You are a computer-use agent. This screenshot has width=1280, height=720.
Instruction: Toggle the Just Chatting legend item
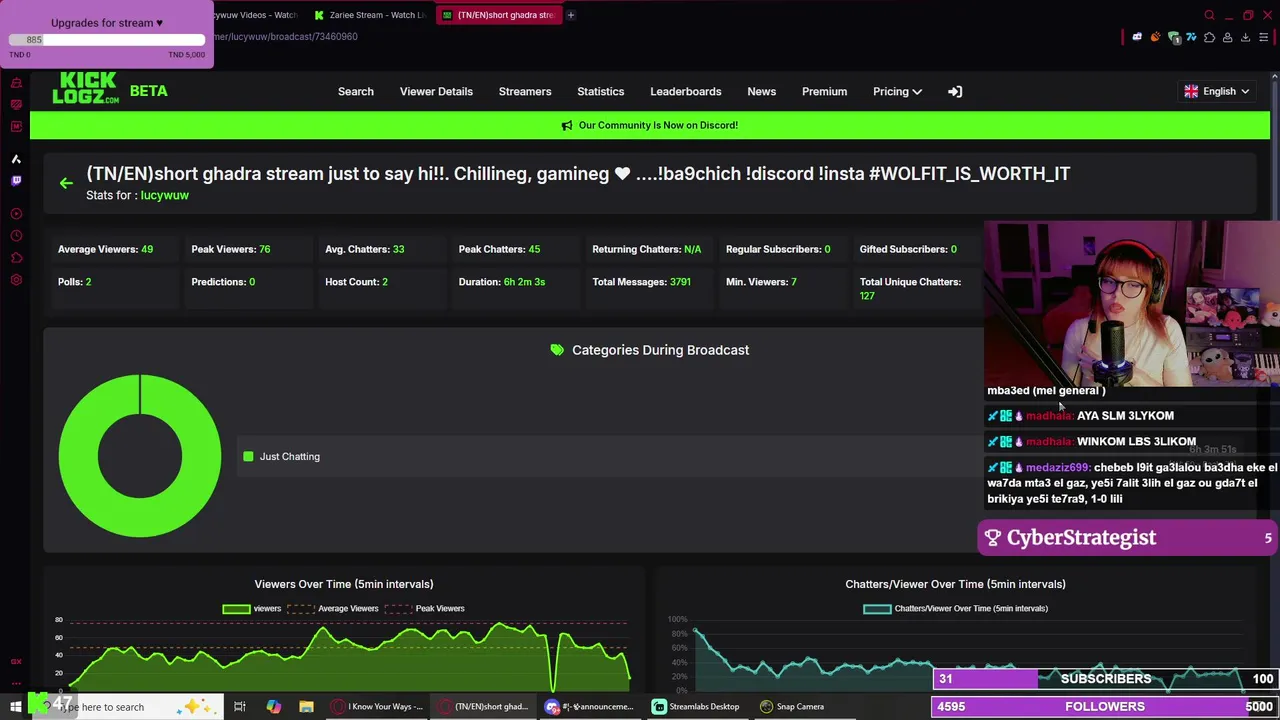[x=281, y=456]
